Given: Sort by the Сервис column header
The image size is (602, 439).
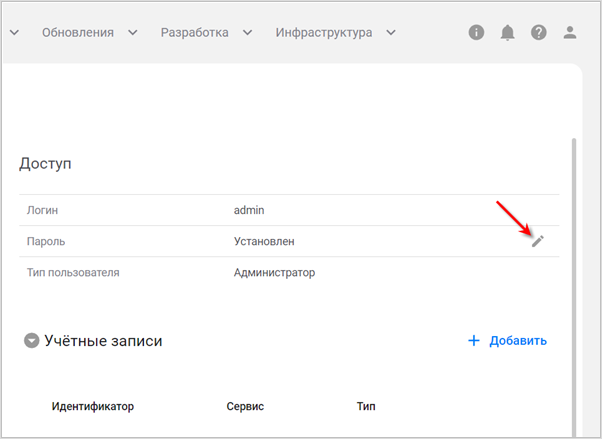Looking at the screenshot, I should click(x=245, y=406).
